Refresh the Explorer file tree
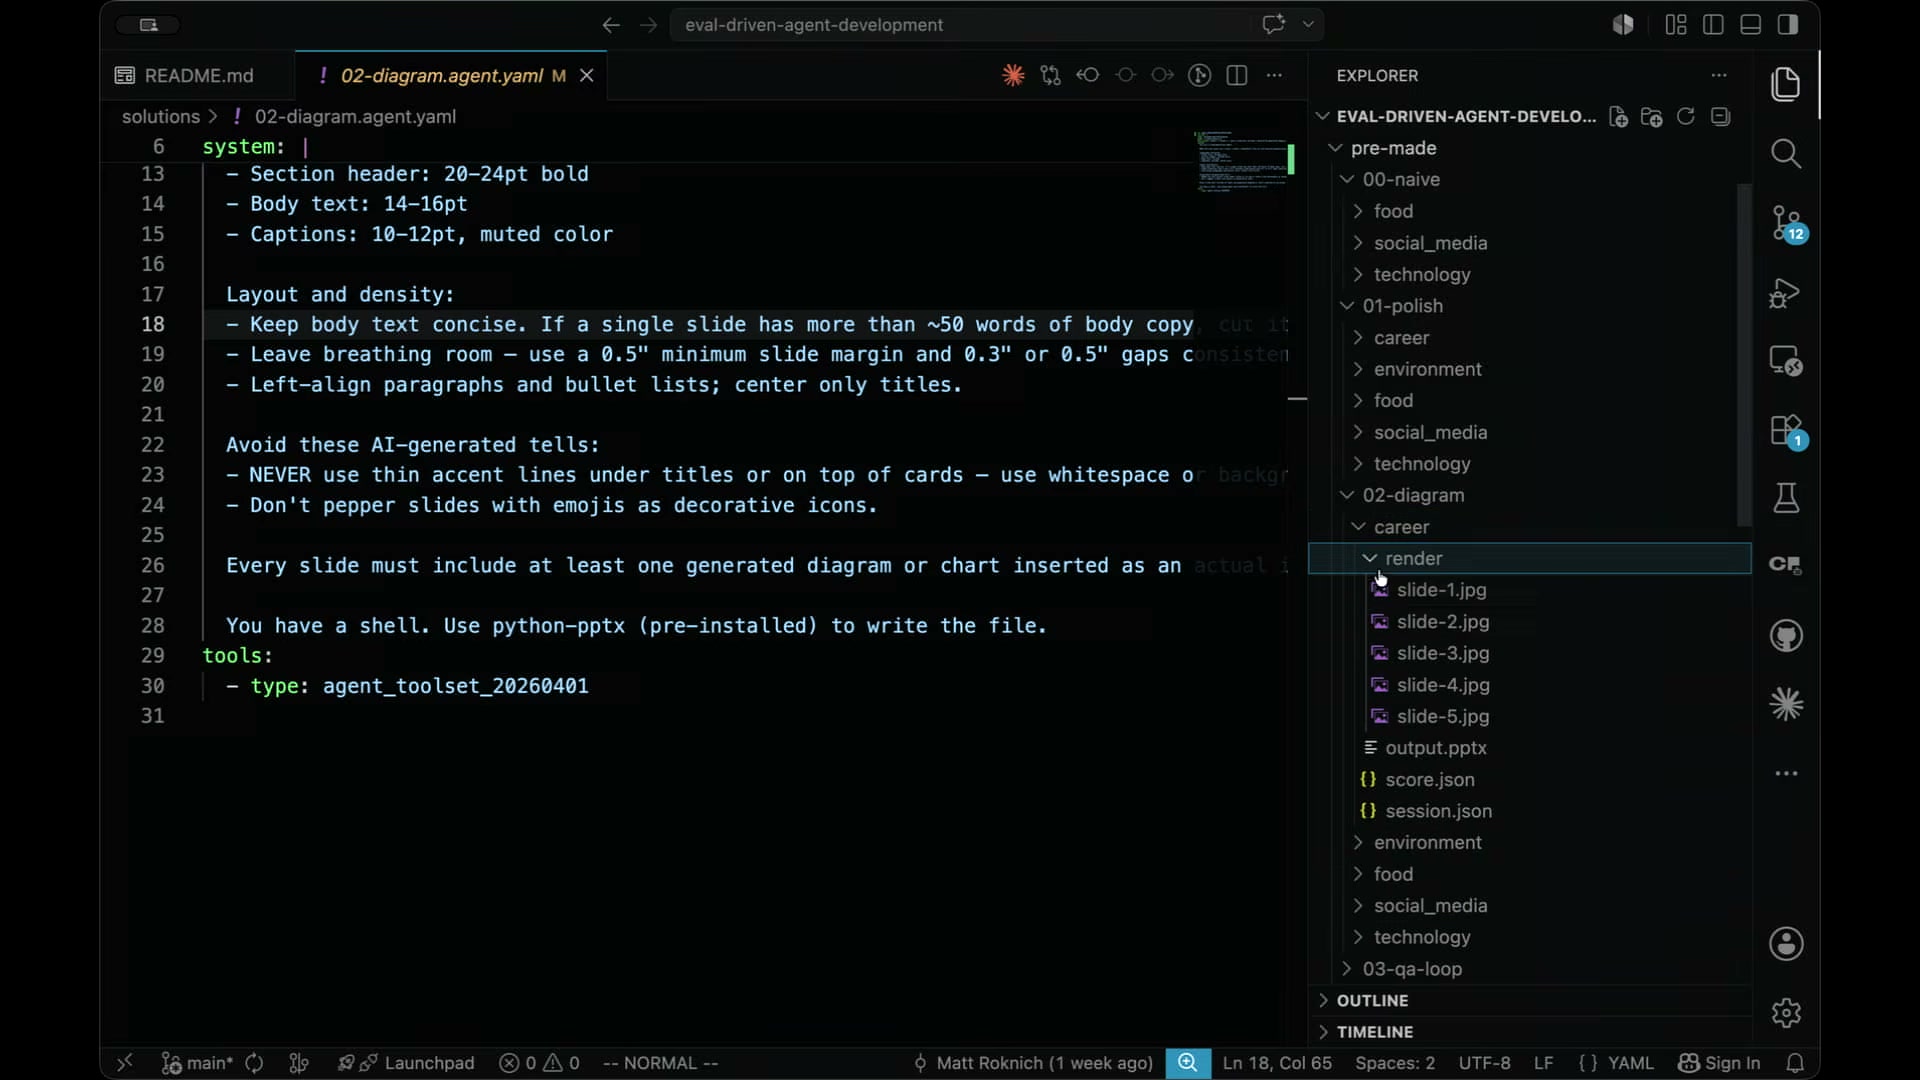1920x1080 pixels. pos(1686,117)
